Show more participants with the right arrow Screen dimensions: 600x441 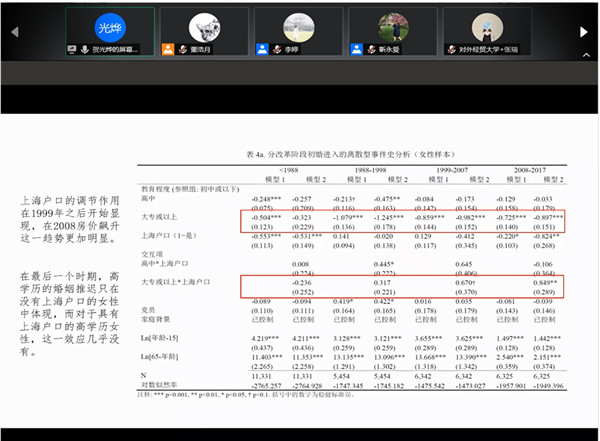click(586, 31)
